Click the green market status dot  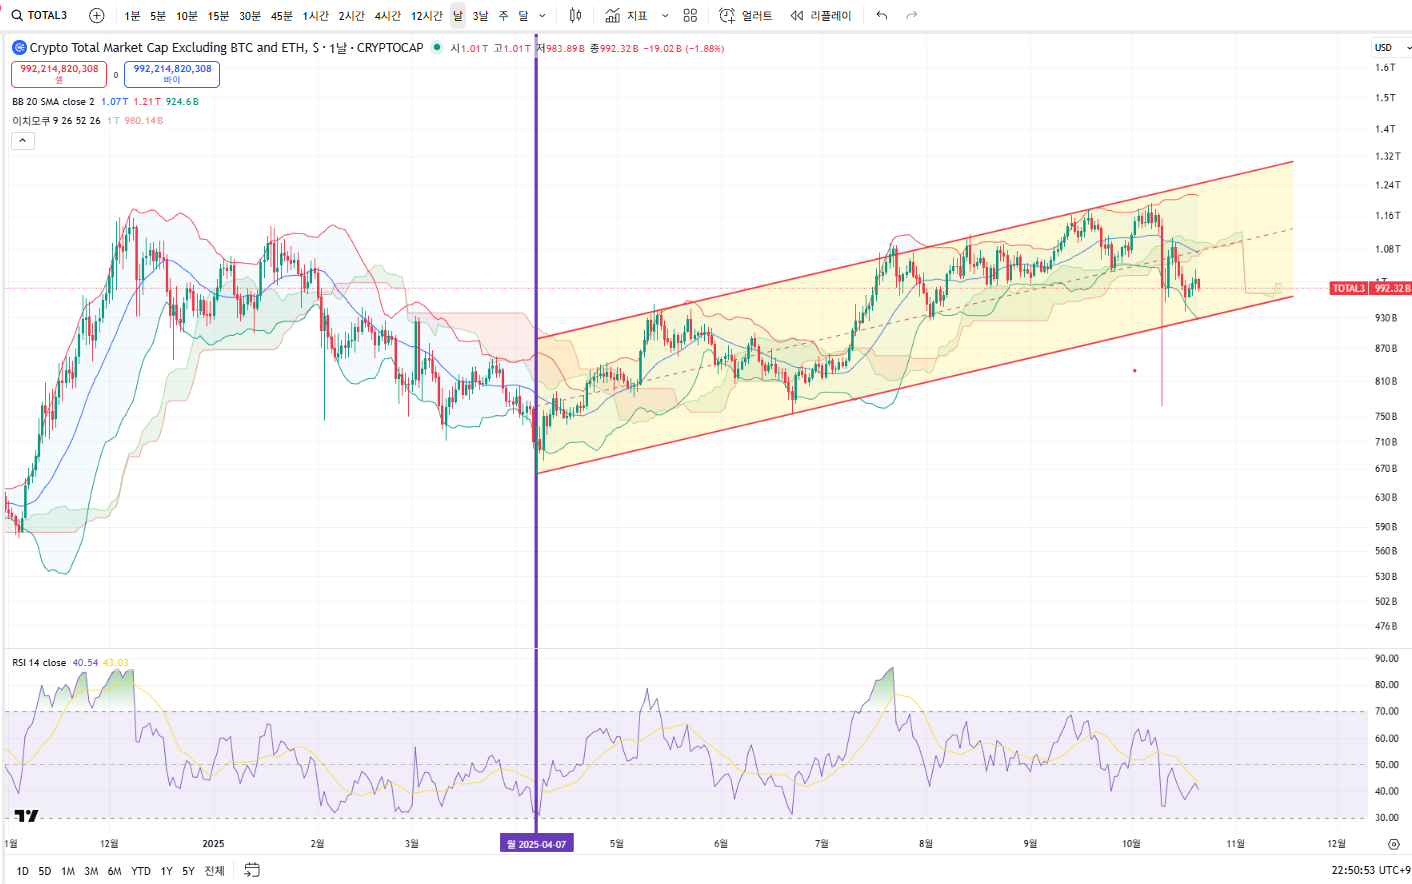[437, 47]
